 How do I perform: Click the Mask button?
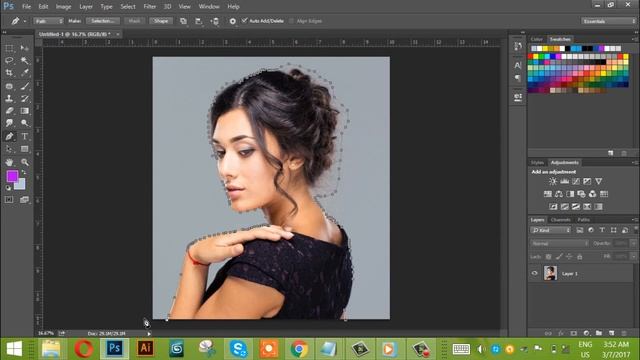(x=134, y=21)
